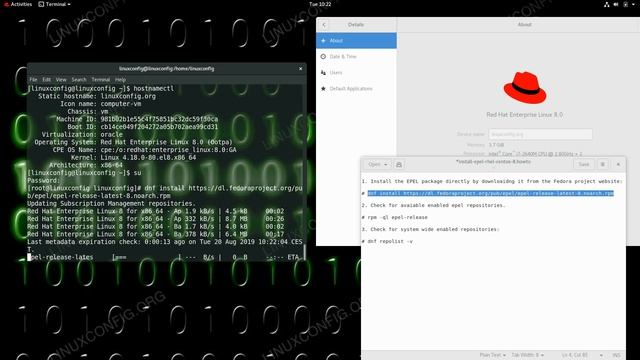Click the volume icon in system tray
Screen dimensions: 640x360
point(616,4)
